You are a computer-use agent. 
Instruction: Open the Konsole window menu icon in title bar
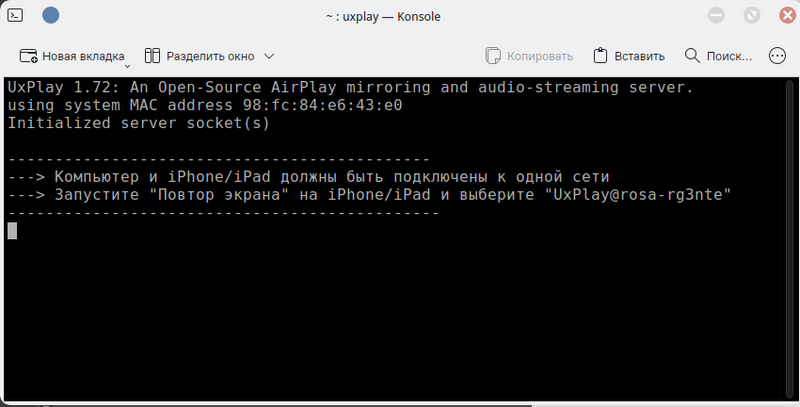18,16
